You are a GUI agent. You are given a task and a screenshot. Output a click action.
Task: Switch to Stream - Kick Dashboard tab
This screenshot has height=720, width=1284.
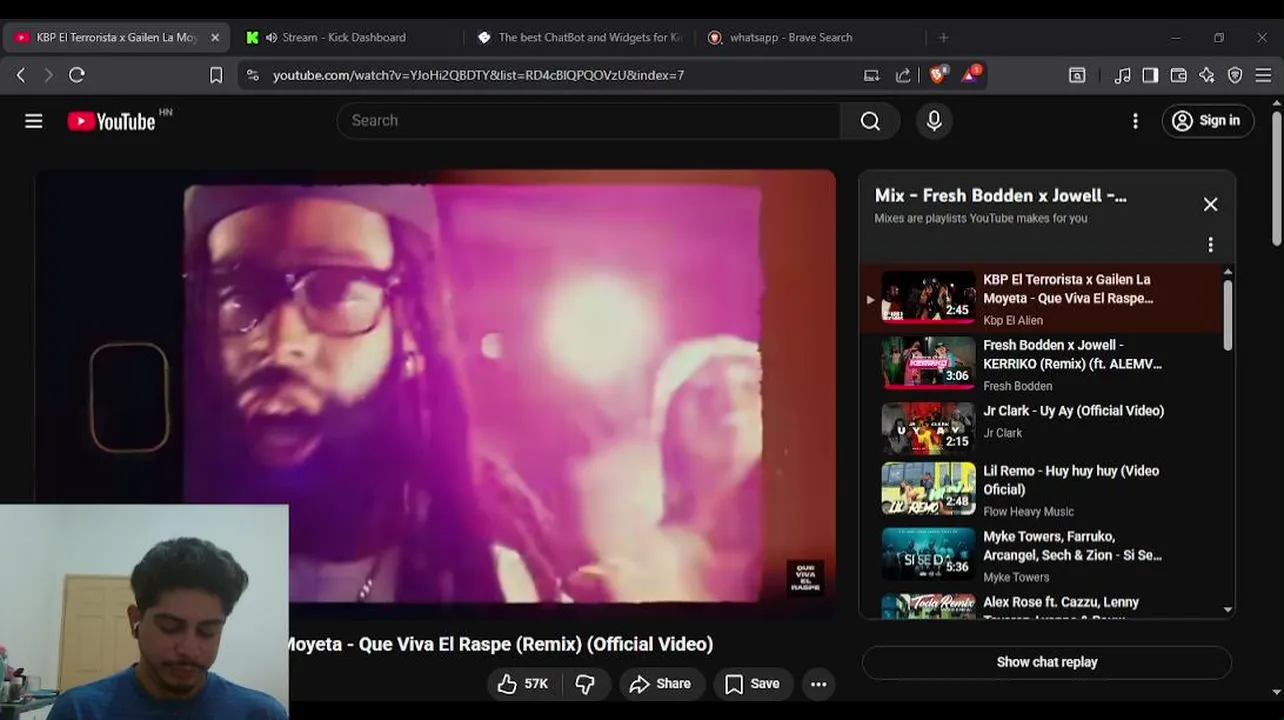344,38
